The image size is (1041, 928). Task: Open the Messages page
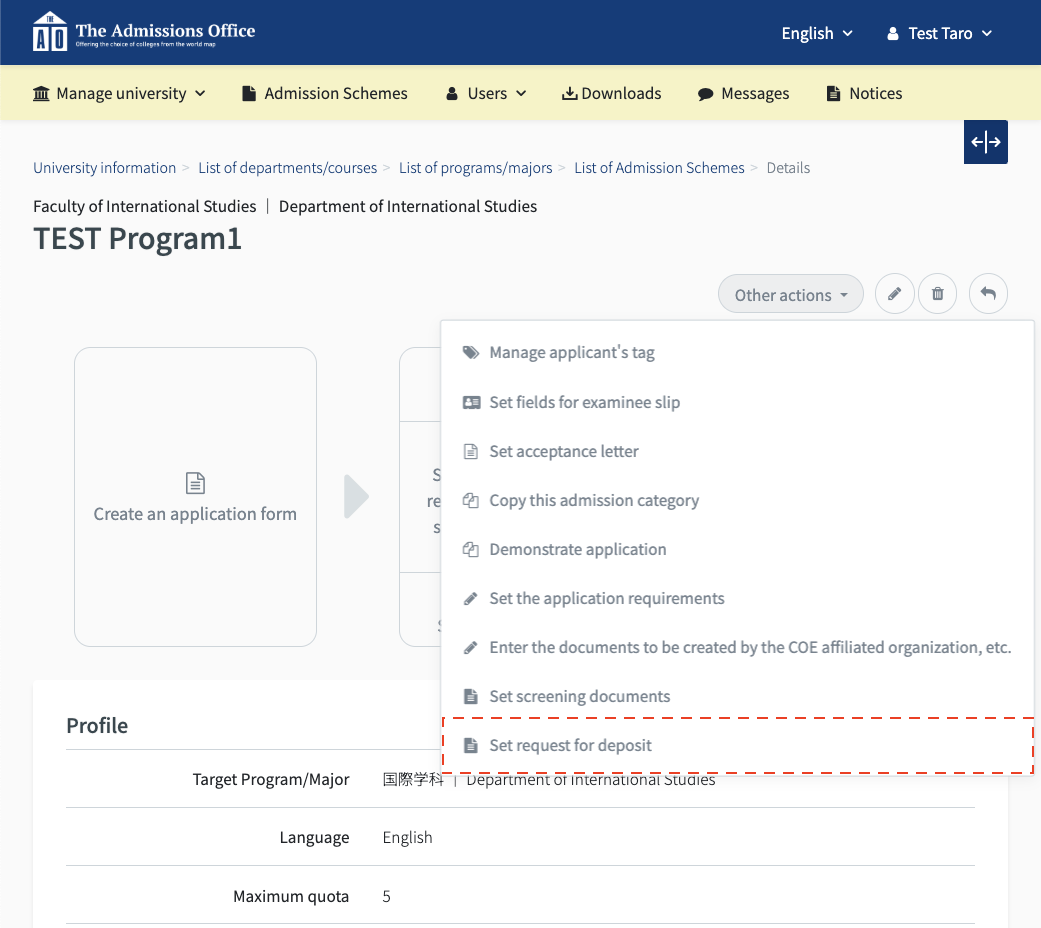click(x=744, y=94)
